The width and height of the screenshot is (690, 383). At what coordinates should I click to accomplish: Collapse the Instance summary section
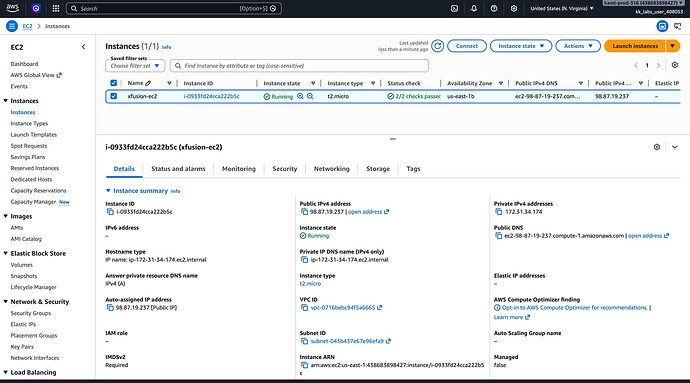pos(108,191)
